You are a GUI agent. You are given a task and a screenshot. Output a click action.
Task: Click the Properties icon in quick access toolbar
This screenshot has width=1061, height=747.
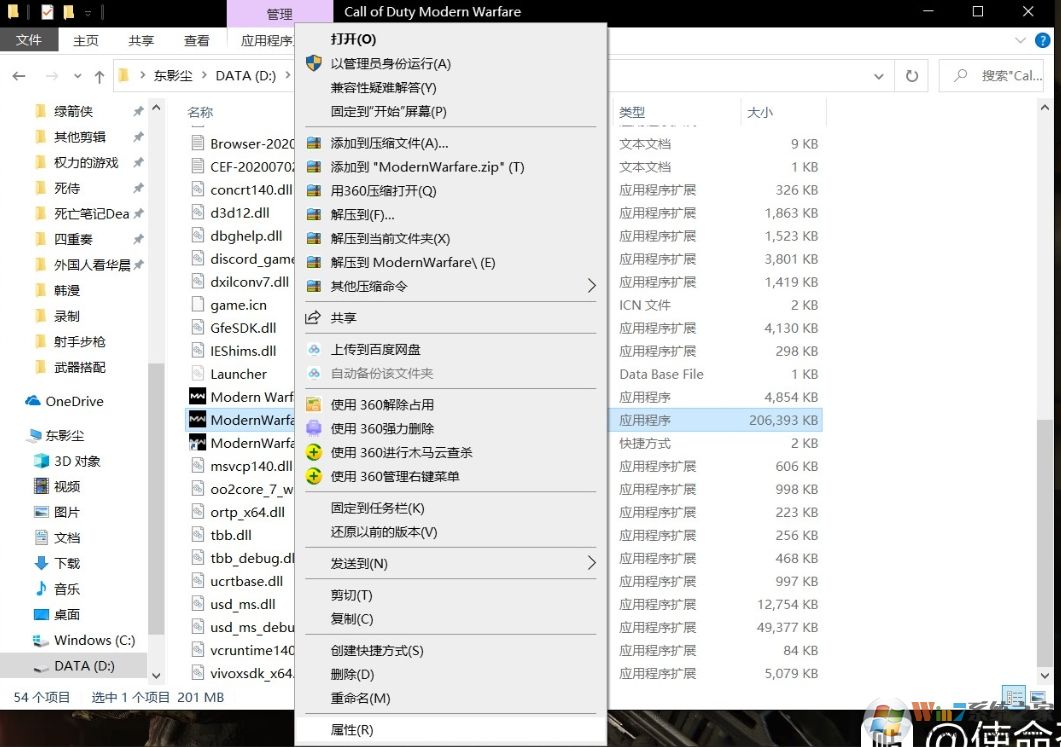point(45,12)
